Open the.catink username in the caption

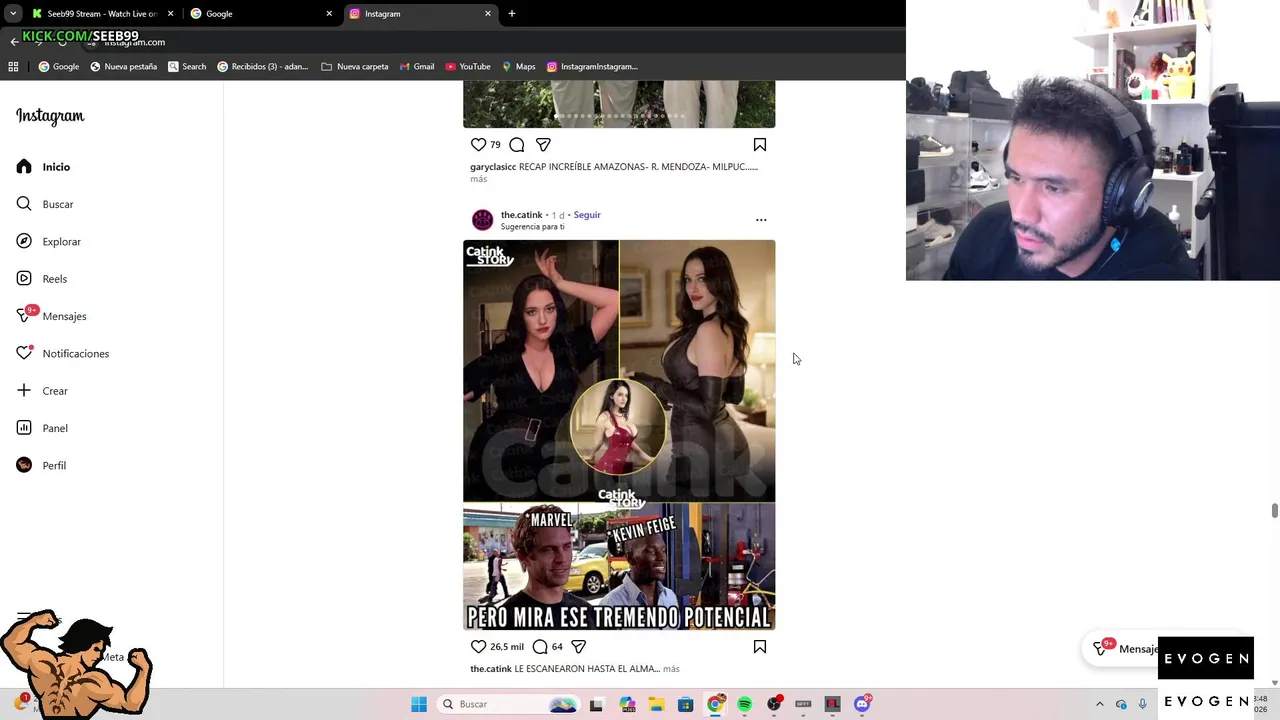[491, 668]
